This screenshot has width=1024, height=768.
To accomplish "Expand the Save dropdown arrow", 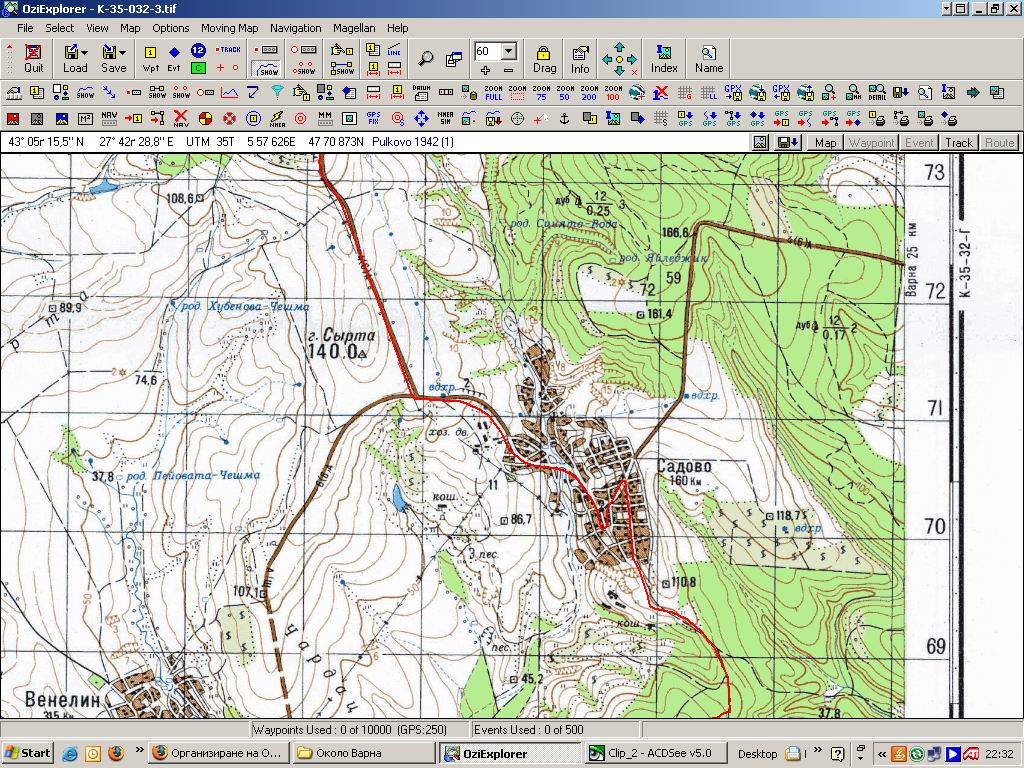I will pos(123,51).
